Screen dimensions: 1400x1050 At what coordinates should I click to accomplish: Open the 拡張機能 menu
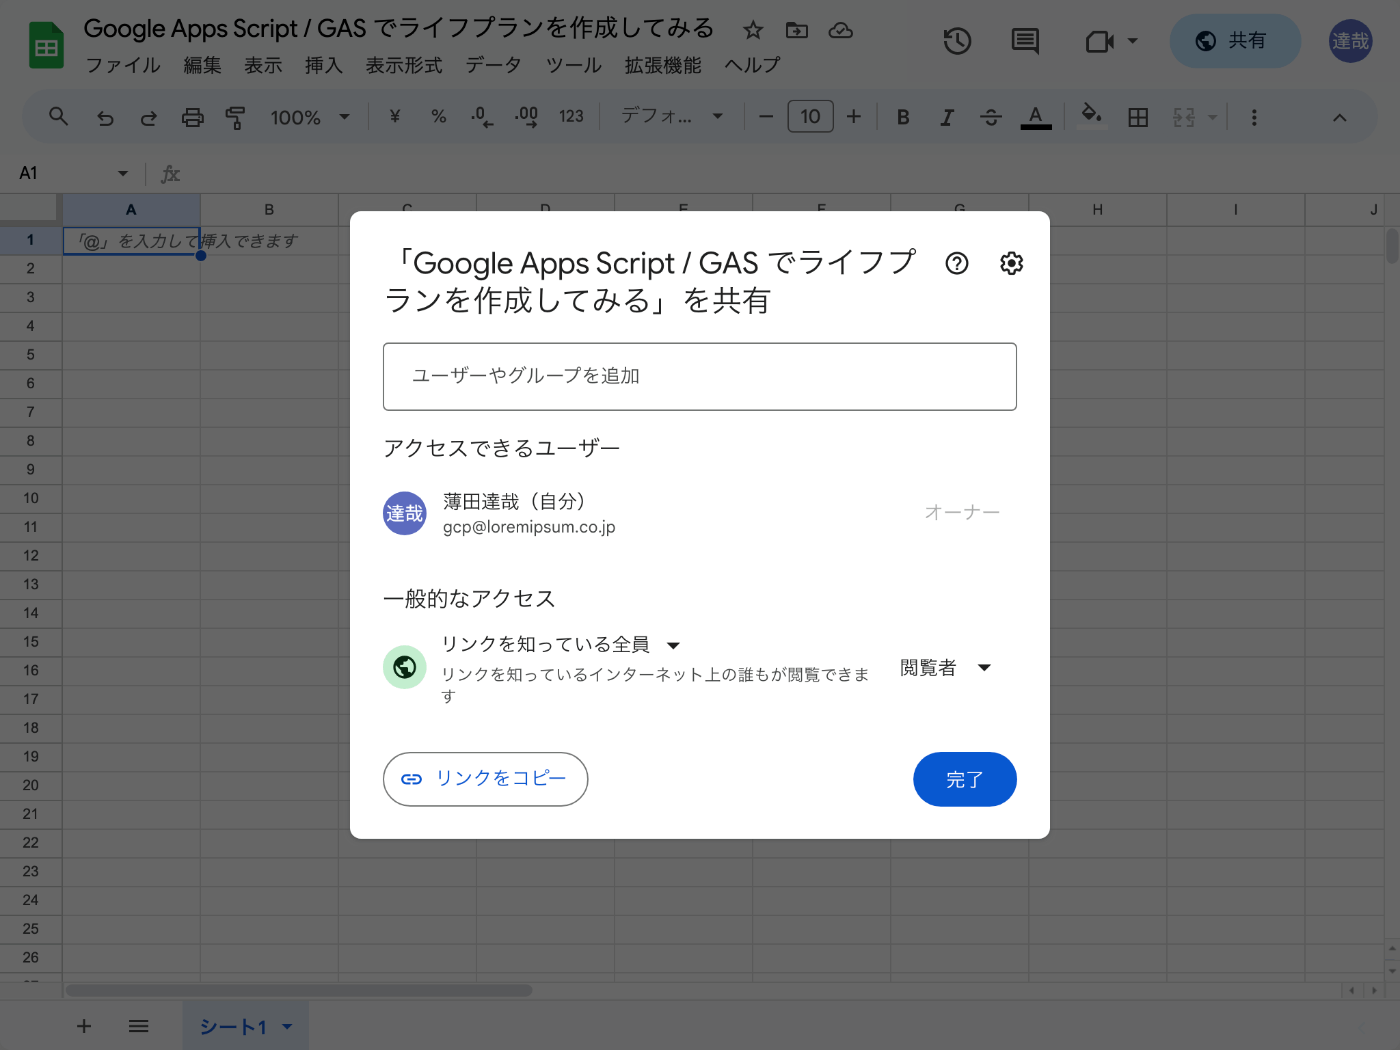(663, 66)
